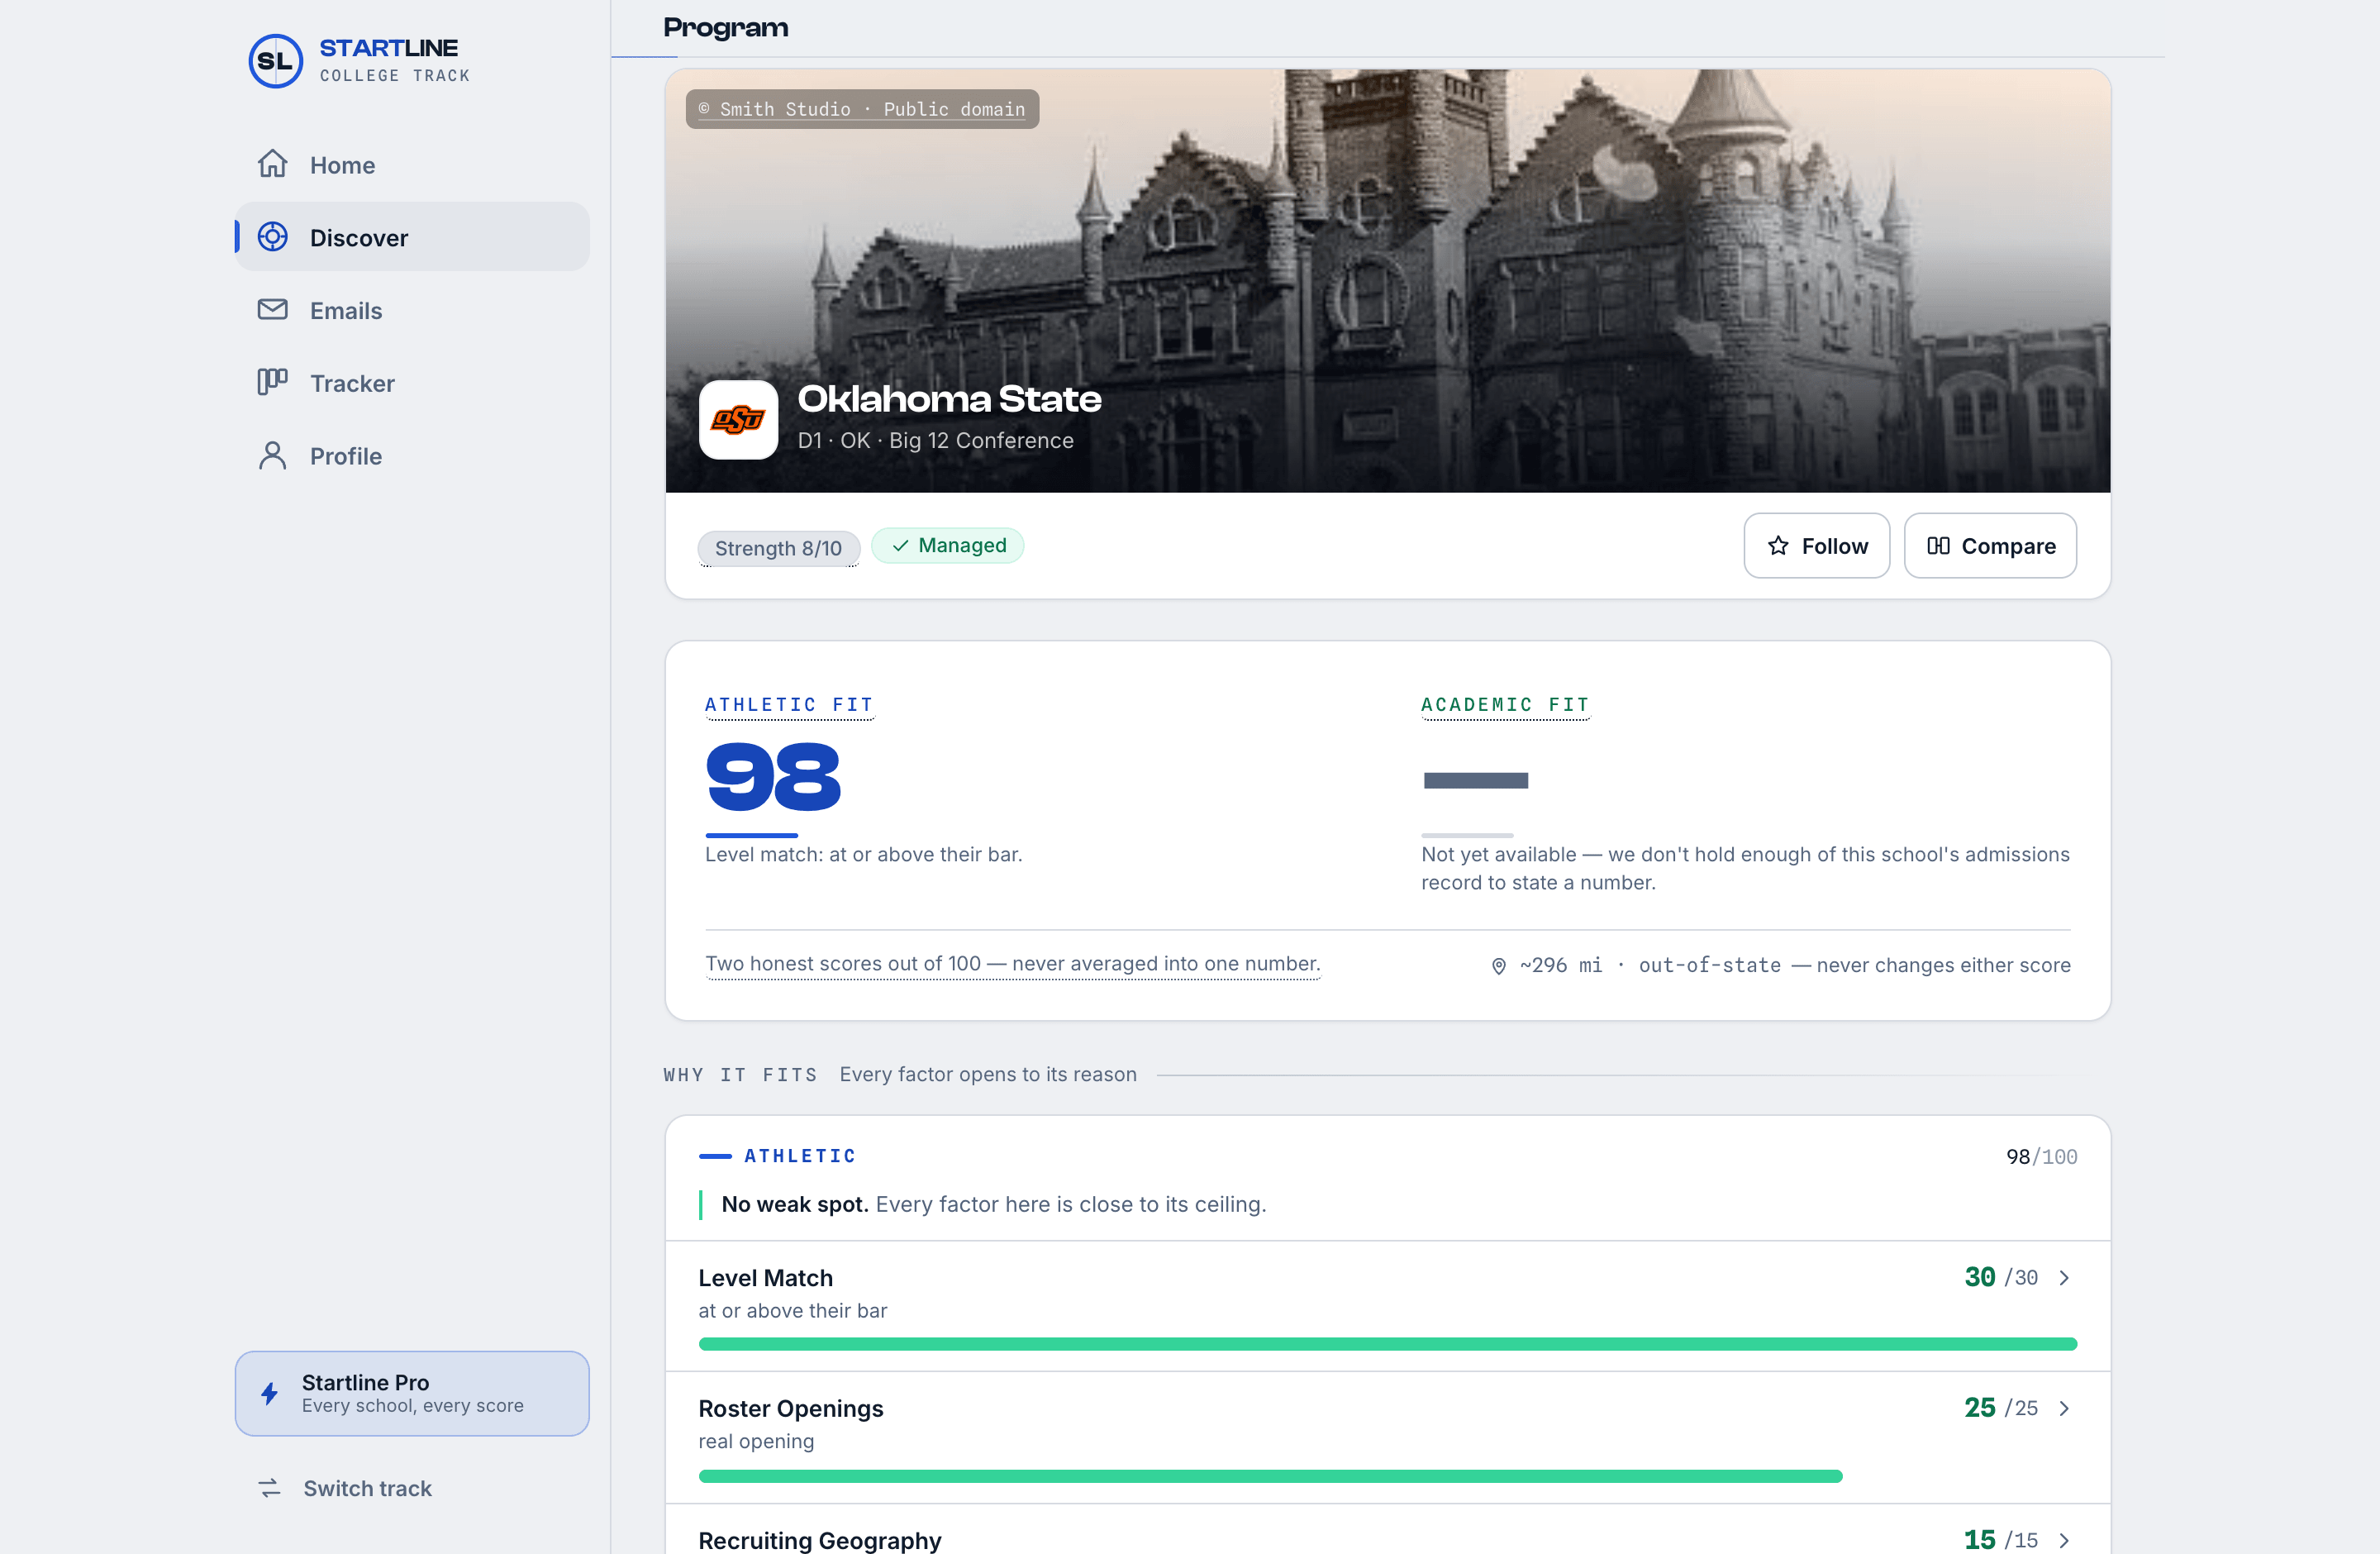The image size is (2380, 1554).
Task: Click the "Not yet available" academic note
Action: pos(1745,868)
